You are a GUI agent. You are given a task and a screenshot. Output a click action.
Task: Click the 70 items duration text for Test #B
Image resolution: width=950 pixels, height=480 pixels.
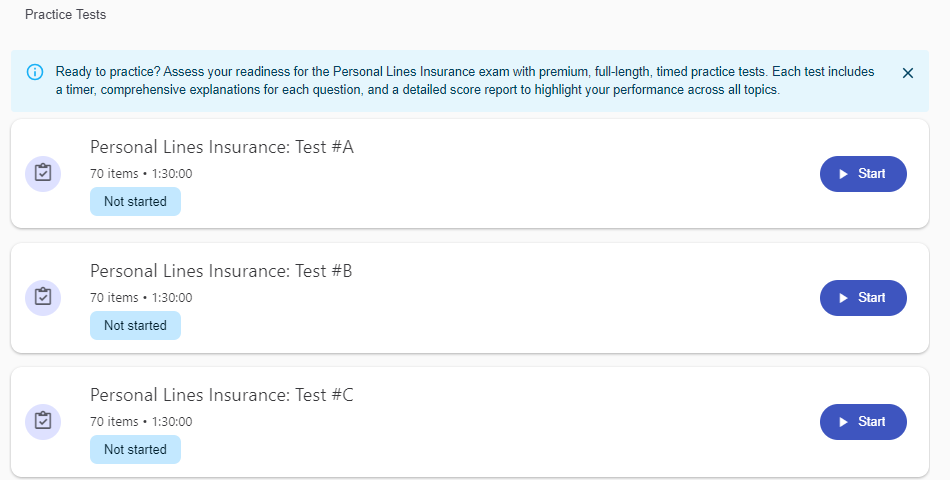pyautogui.click(x=141, y=298)
